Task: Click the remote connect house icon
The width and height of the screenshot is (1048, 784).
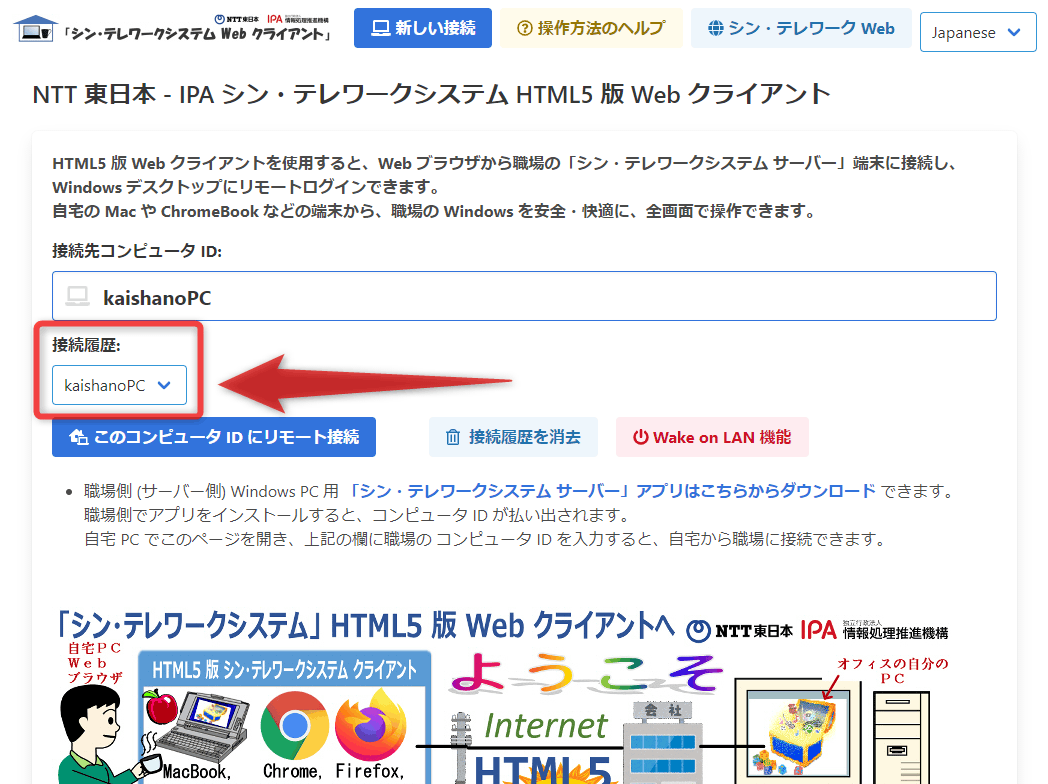Action: click(x=78, y=437)
